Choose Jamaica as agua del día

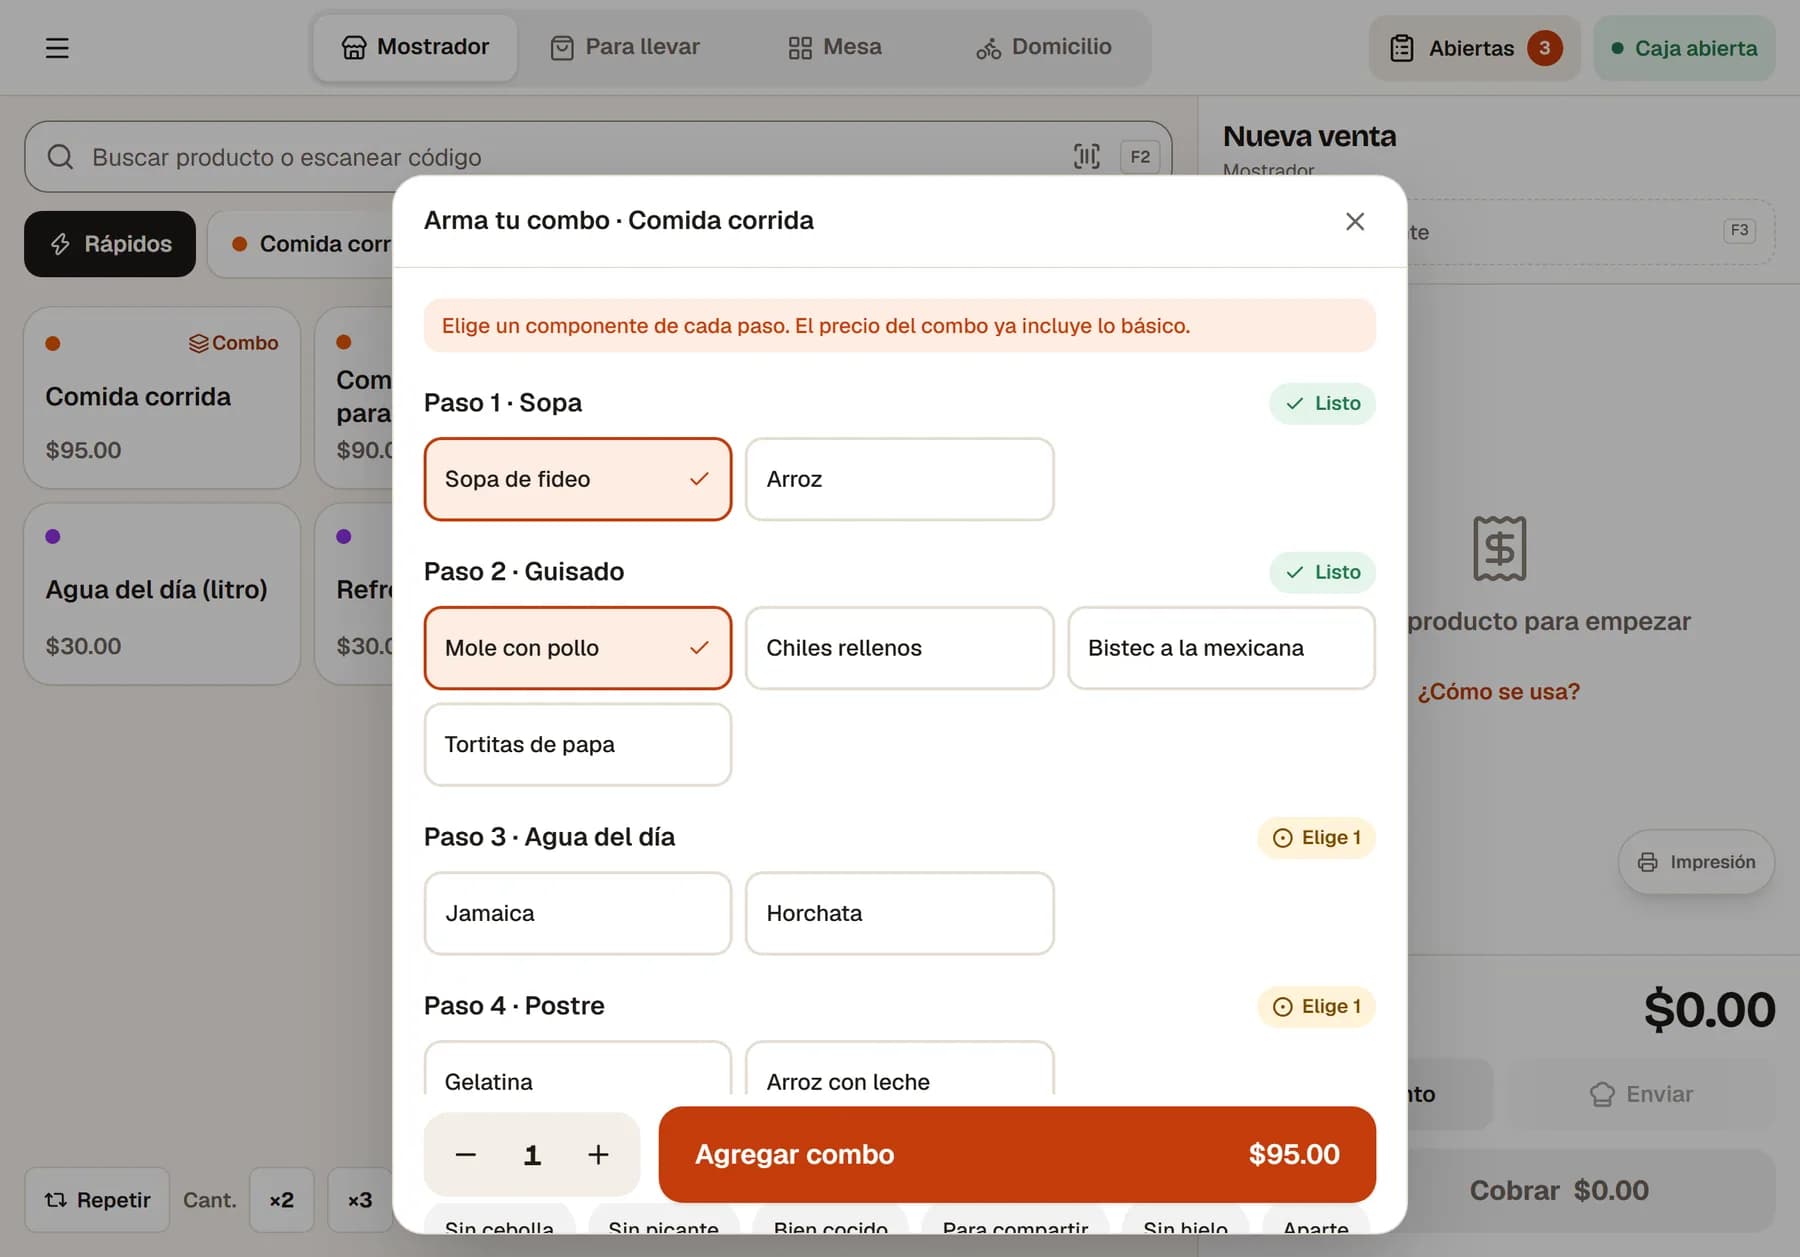click(x=578, y=913)
